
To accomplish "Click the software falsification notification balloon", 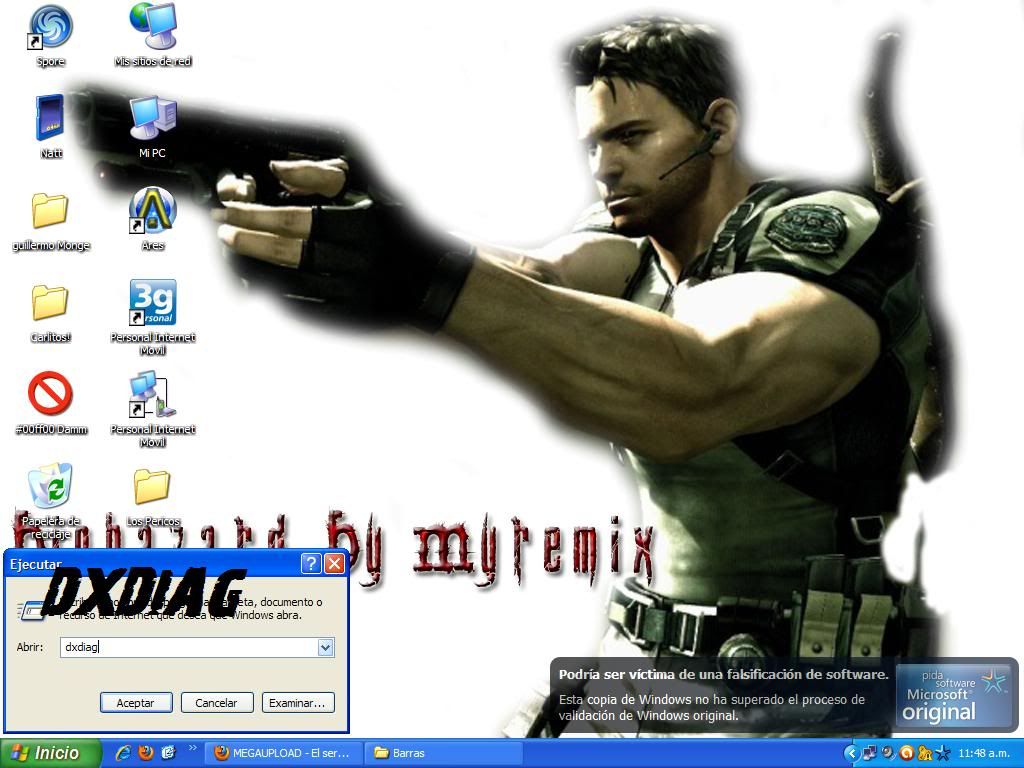I will pos(784,697).
